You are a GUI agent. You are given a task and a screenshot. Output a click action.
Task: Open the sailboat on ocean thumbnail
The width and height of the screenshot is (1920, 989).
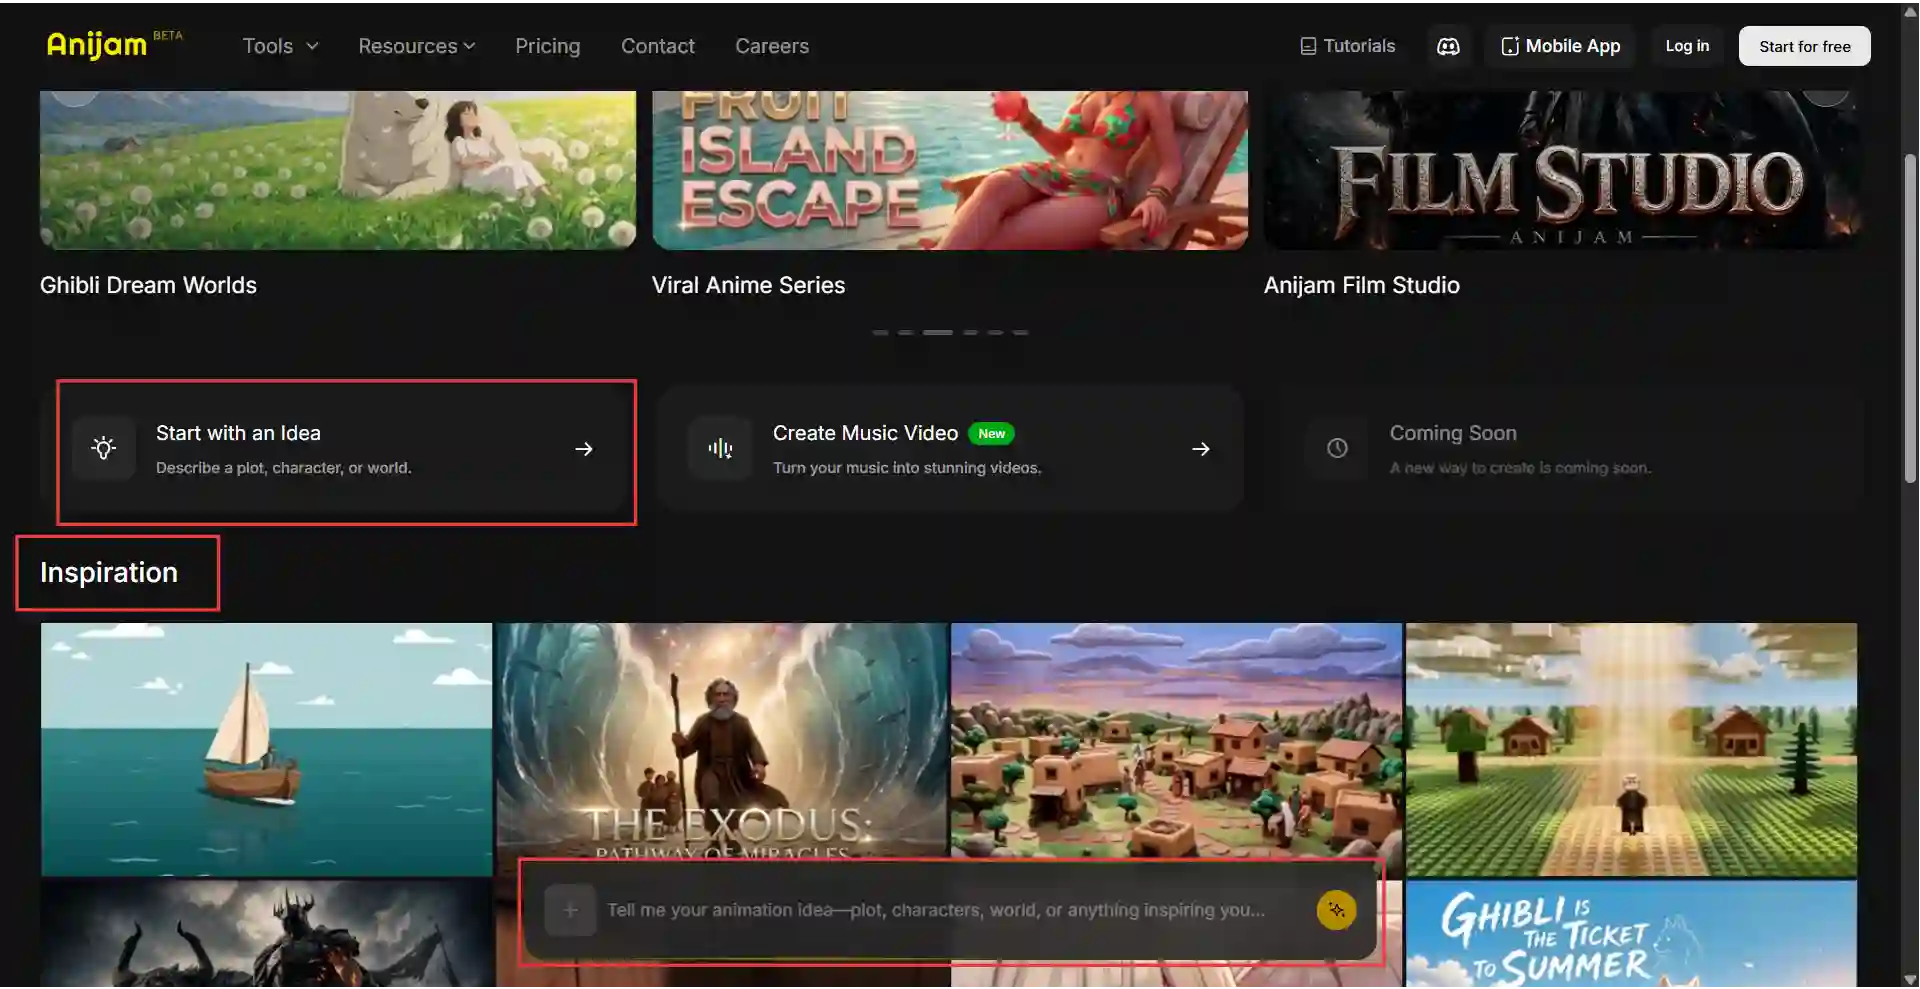tap(266, 749)
